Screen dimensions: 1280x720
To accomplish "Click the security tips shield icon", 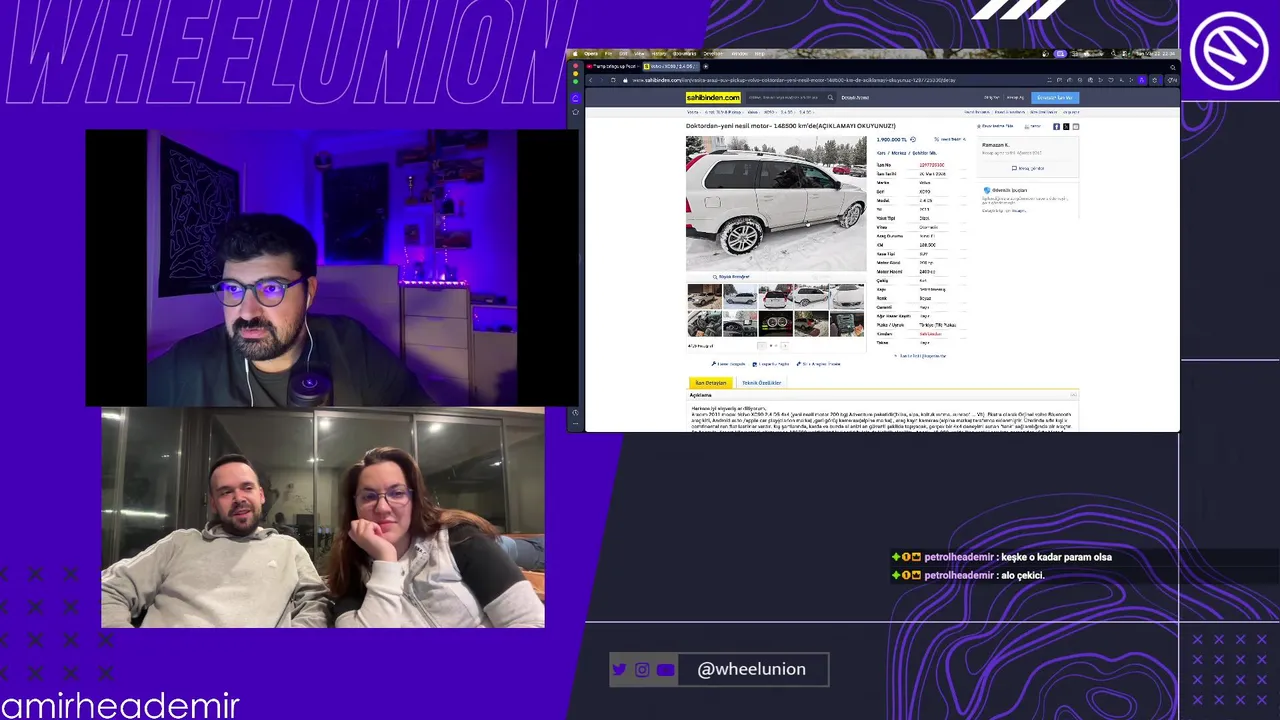I will click(x=987, y=190).
